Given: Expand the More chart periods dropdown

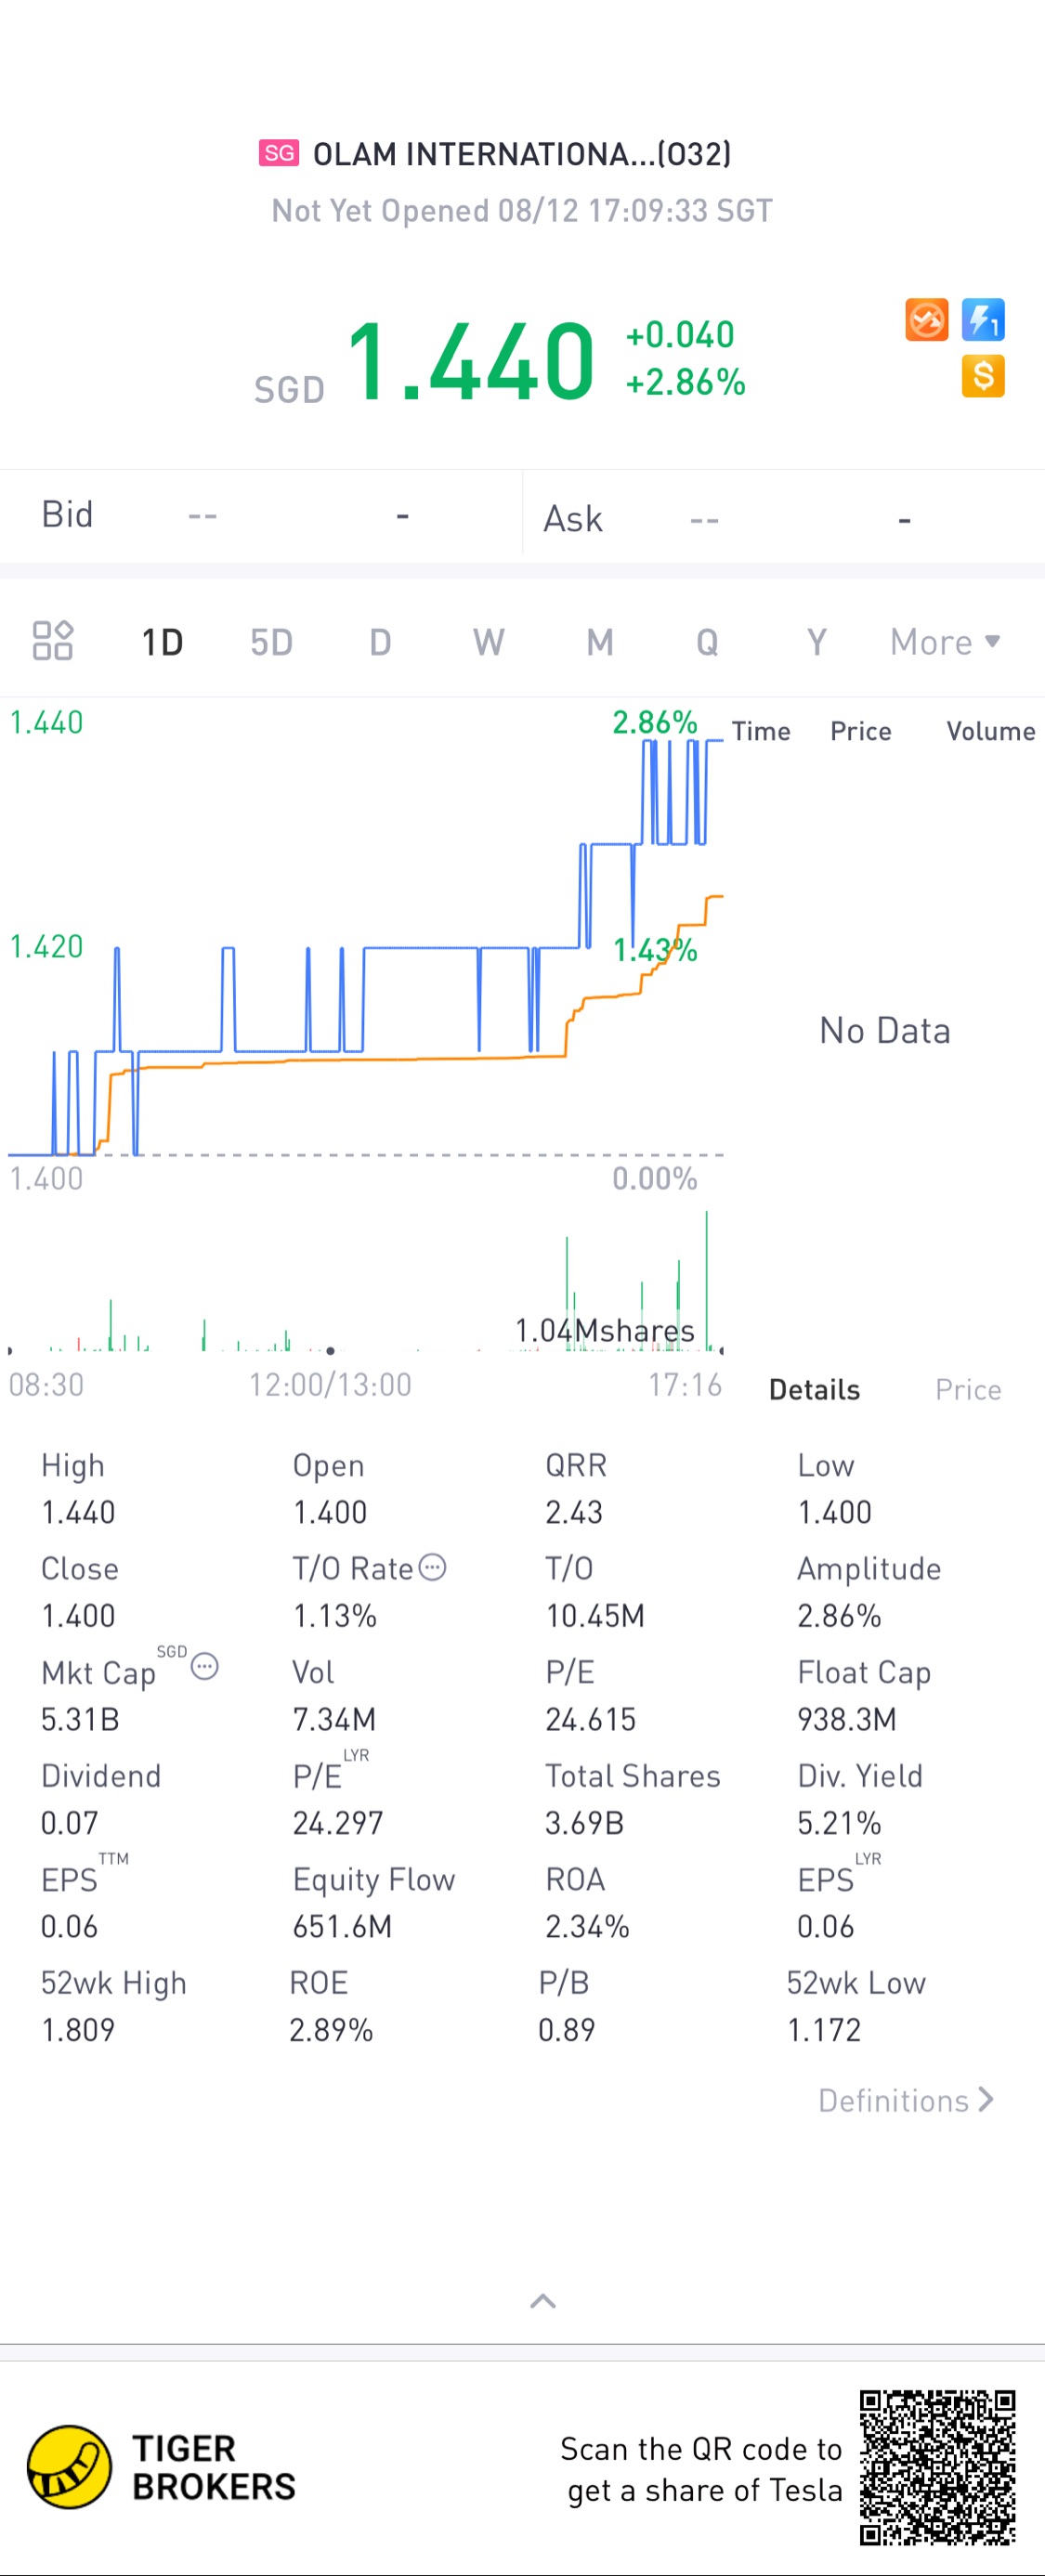Looking at the screenshot, I should click(945, 642).
